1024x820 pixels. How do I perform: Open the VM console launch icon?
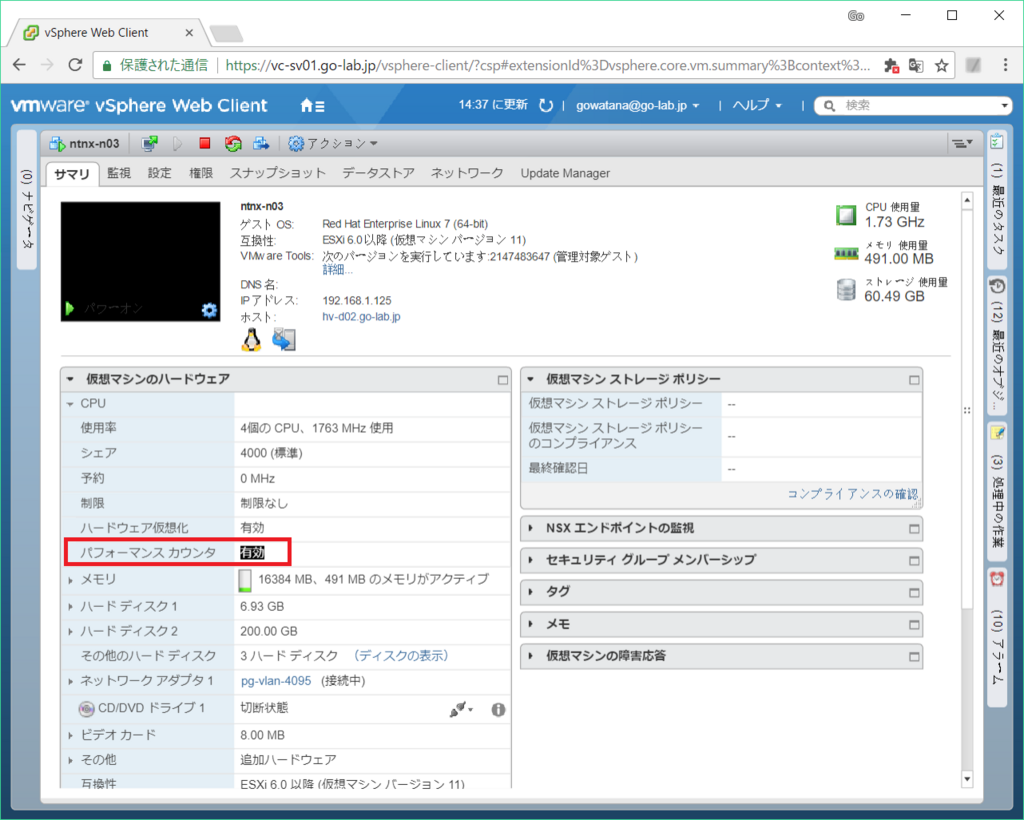click(150, 144)
